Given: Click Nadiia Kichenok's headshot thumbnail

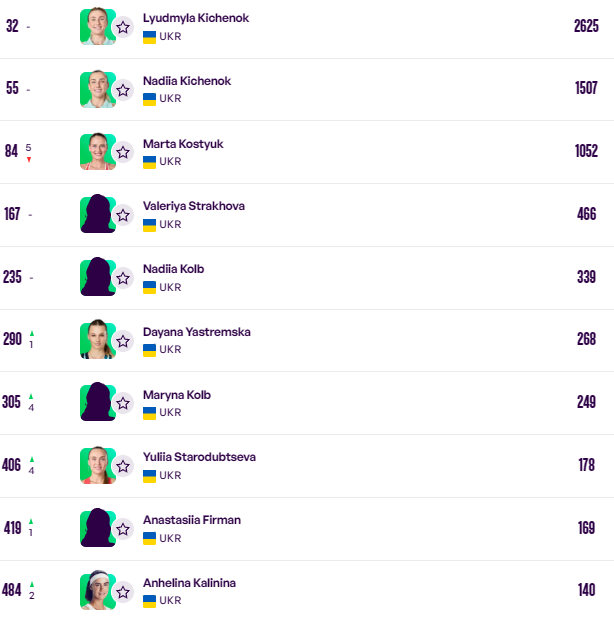Looking at the screenshot, I should pyautogui.click(x=97, y=89).
